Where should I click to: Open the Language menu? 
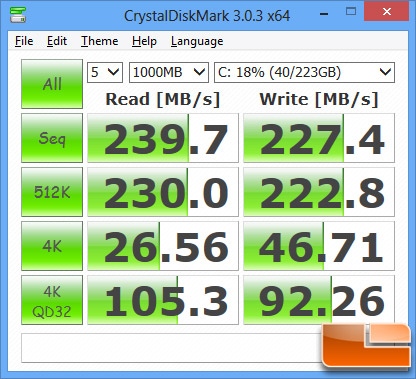tap(197, 41)
